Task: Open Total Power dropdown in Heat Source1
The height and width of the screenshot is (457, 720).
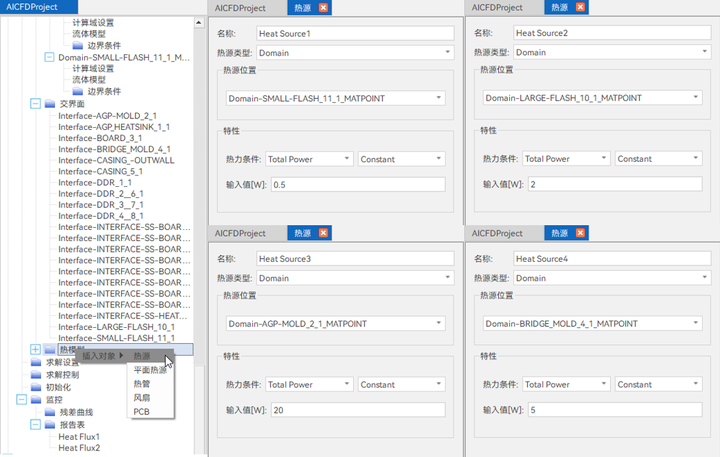Action: click(309, 159)
